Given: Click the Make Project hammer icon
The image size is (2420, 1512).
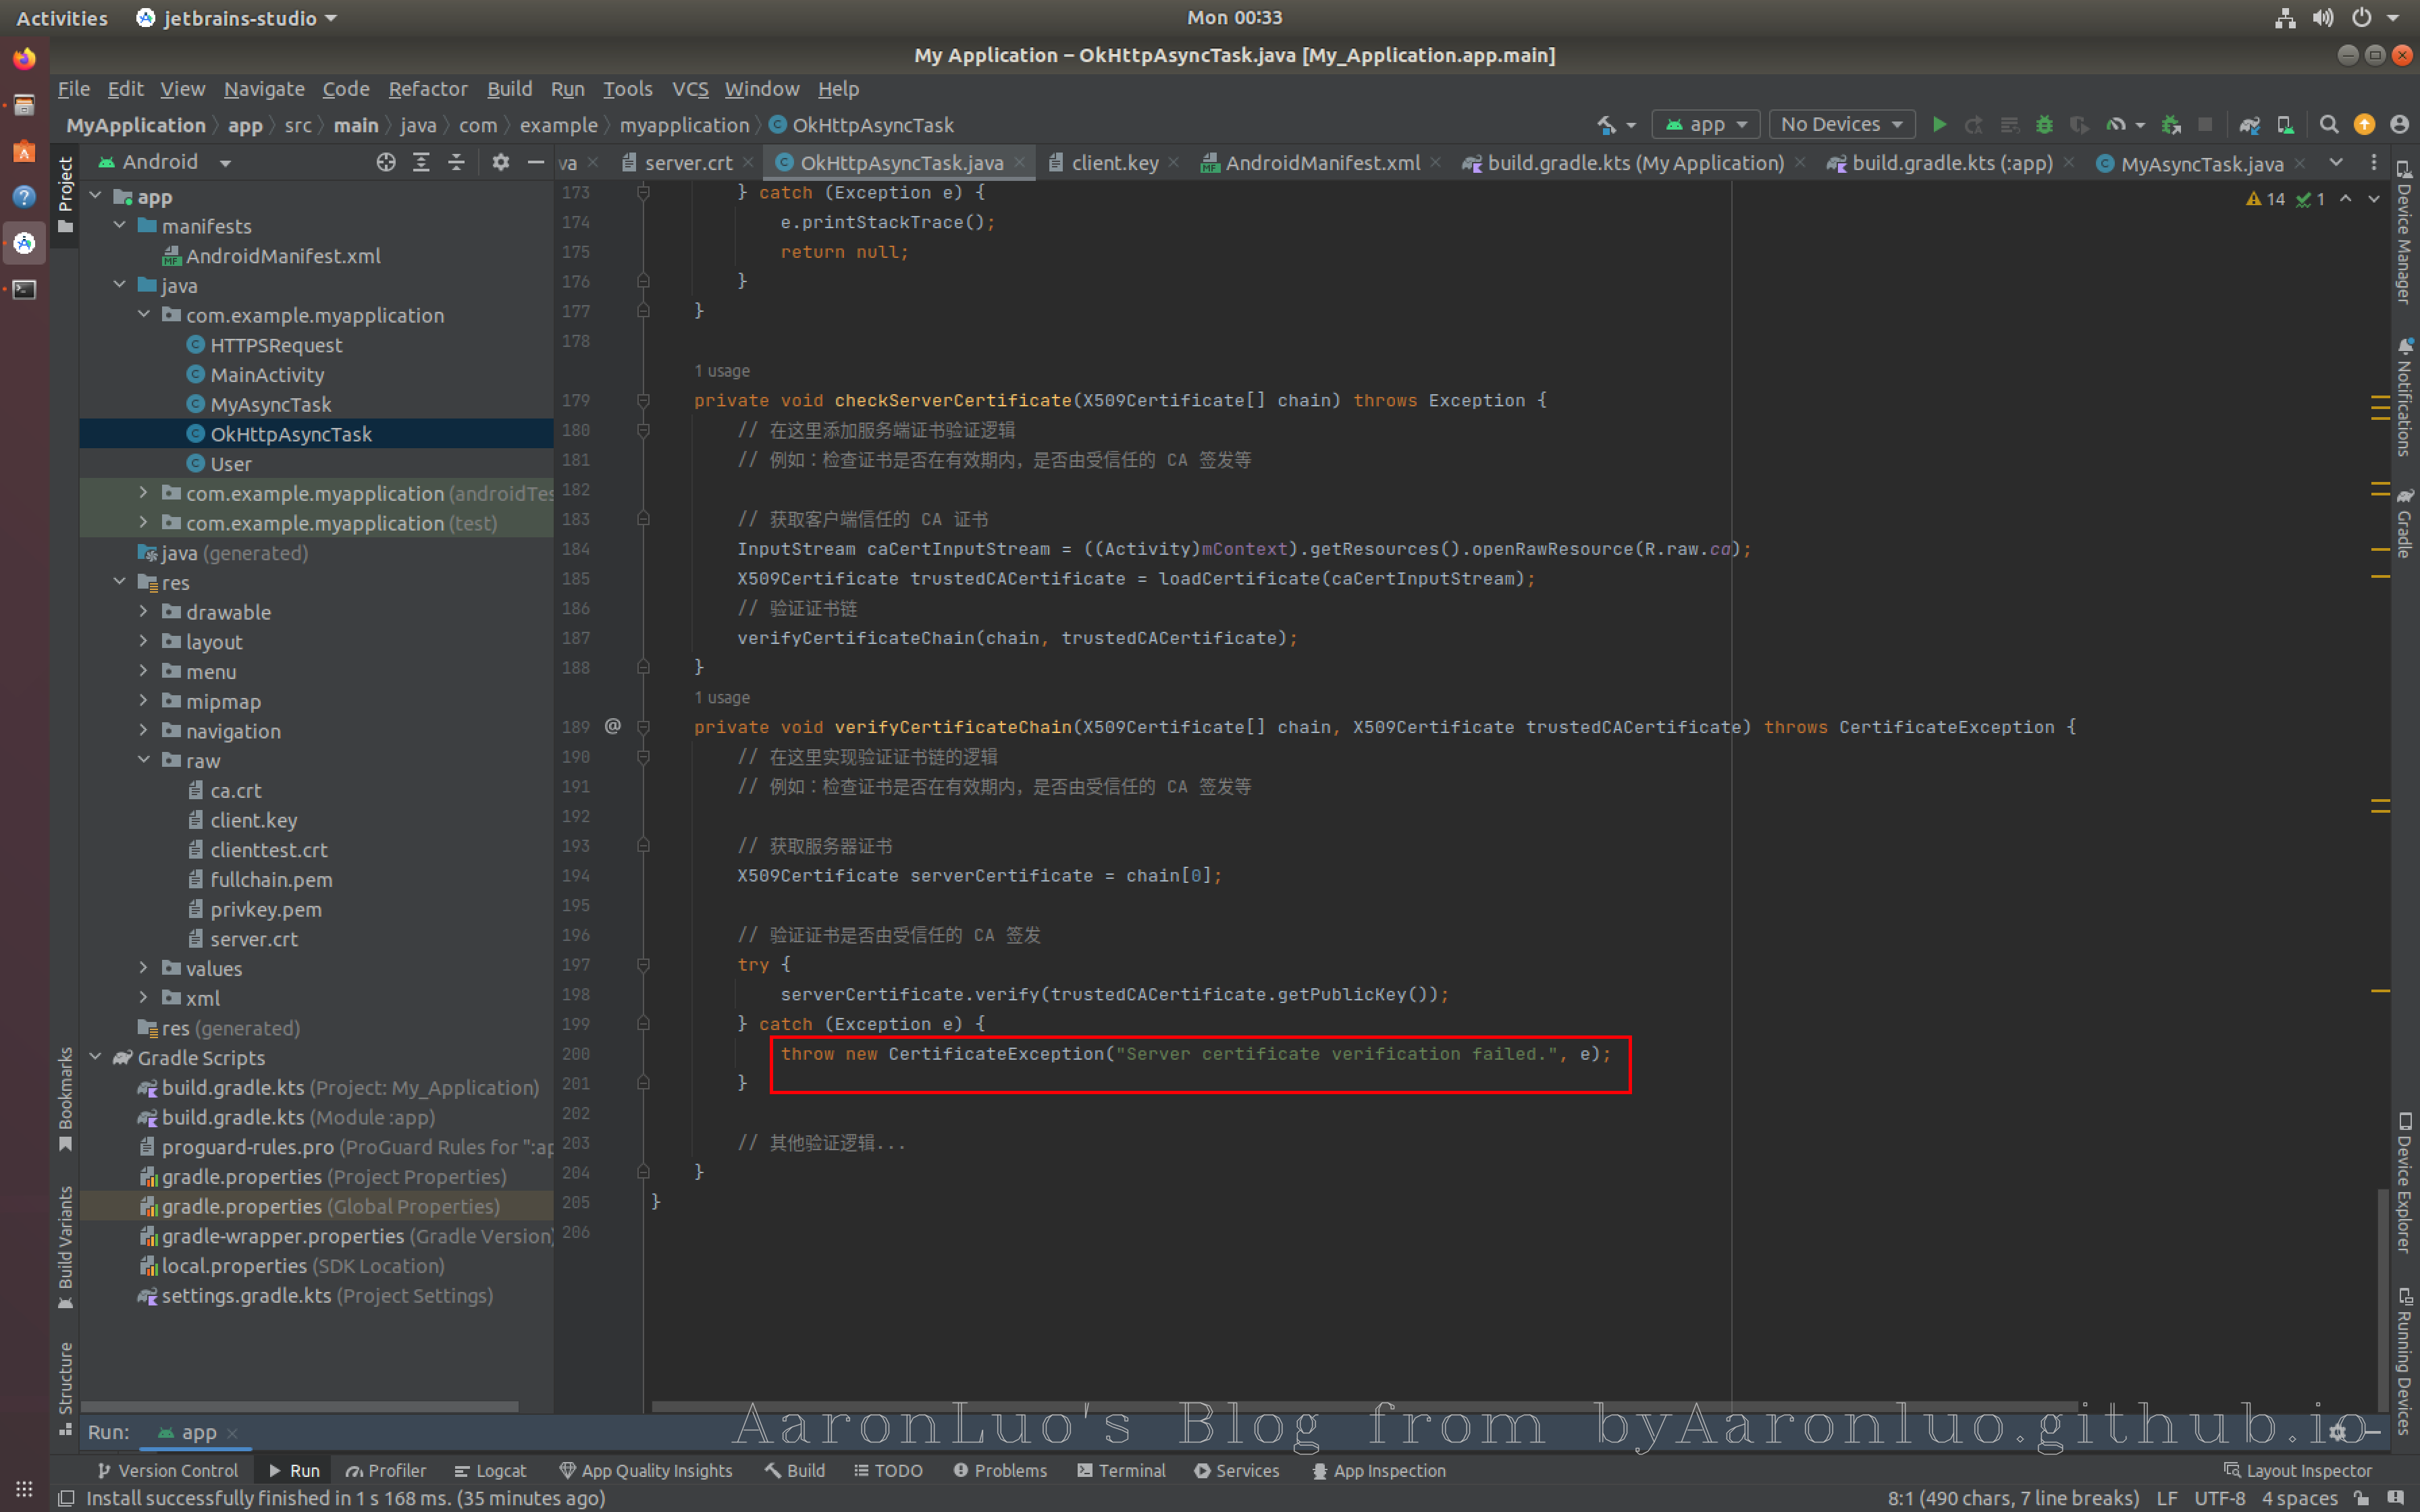Looking at the screenshot, I should [1606, 125].
